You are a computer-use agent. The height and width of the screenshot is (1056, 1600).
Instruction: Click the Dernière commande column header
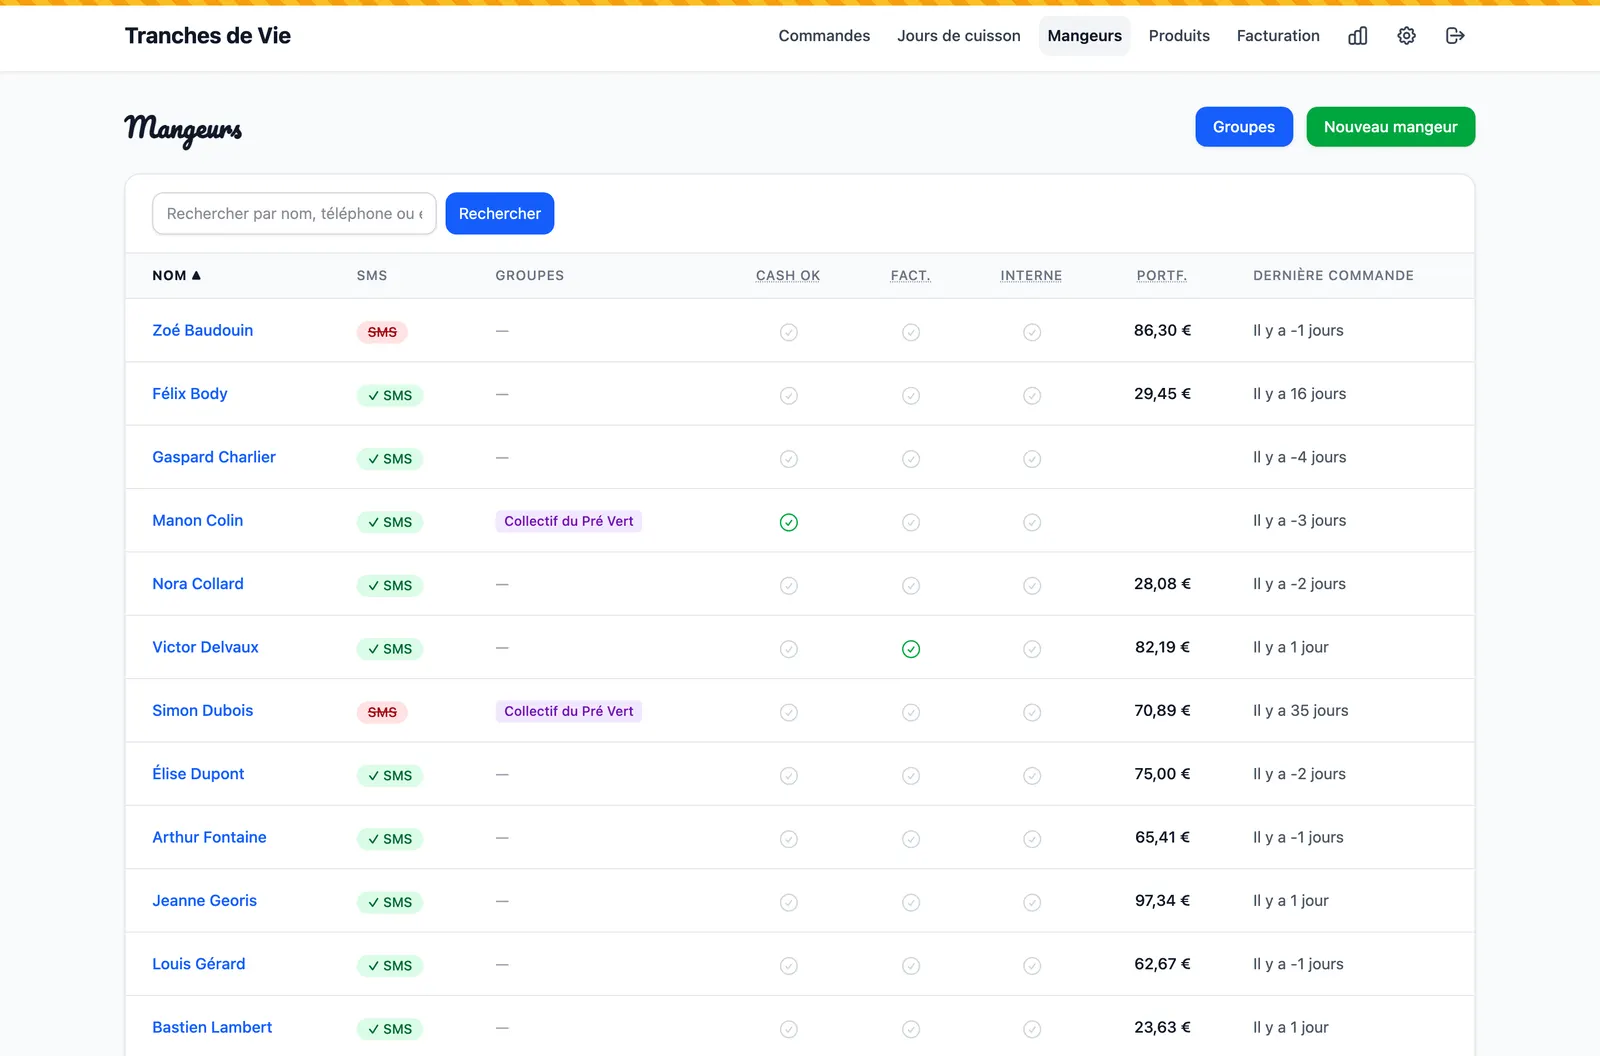click(1333, 275)
